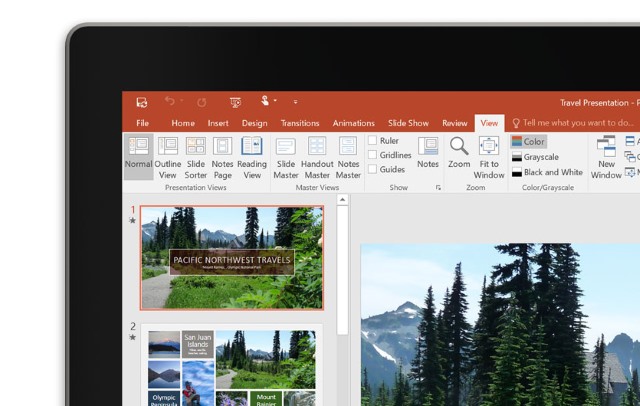Open Slide Sorter view

(x=196, y=158)
